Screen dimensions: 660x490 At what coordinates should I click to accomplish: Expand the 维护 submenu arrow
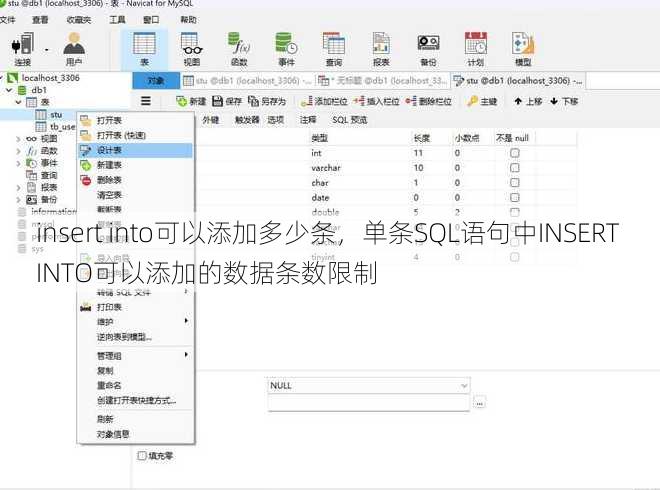(186, 321)
